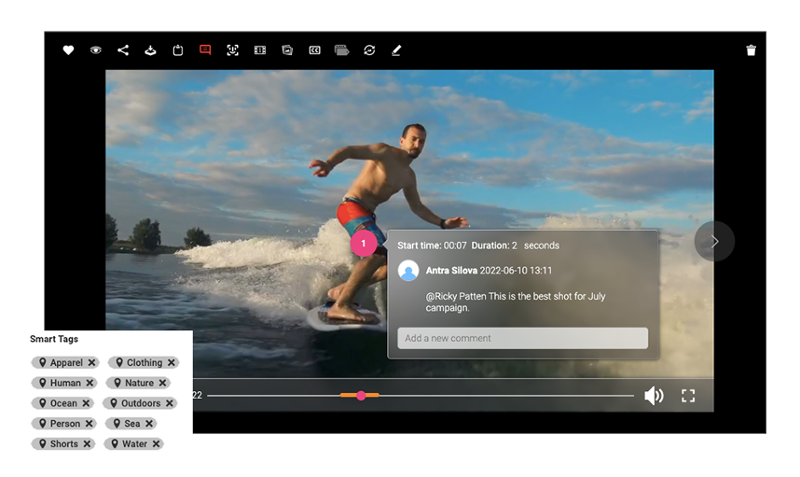This screenshot has height=477, width=800.
Task: Open the share icon in toolbar
Action: coord(123,50)
